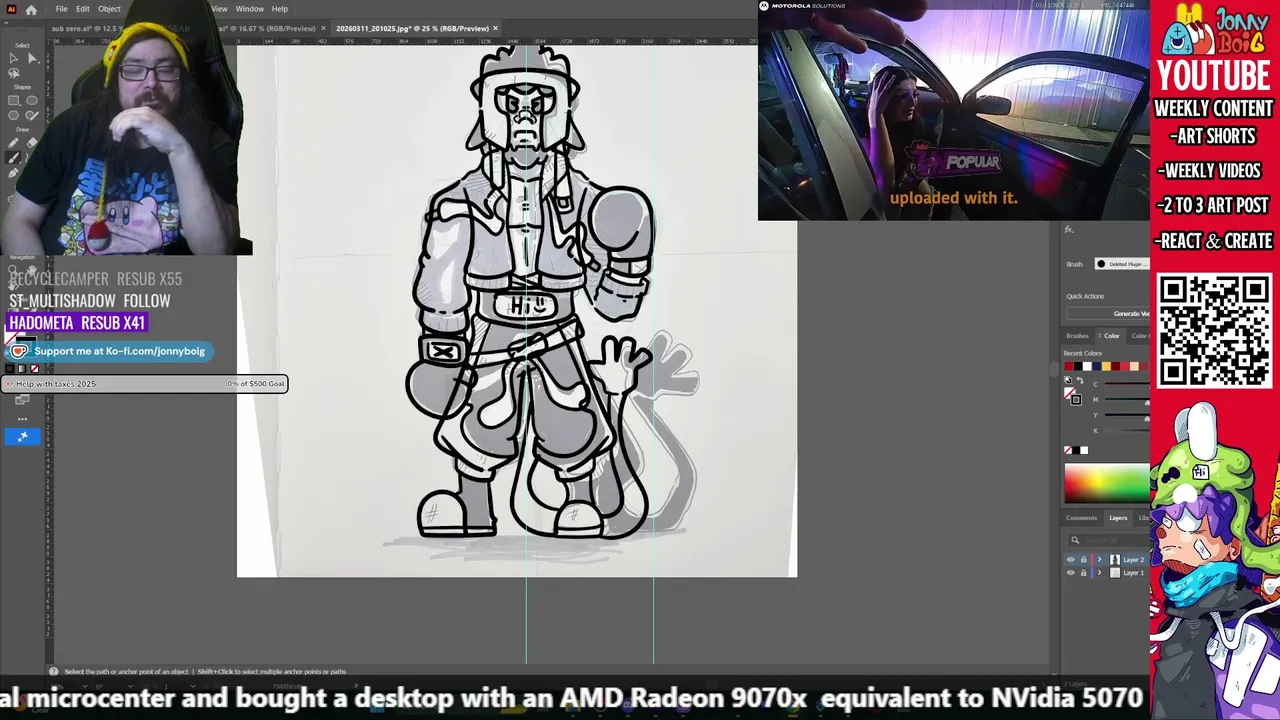Select the Pencil tool
Screen dimensions: 1280x720
pyautogui.click(x=13, y=143)
